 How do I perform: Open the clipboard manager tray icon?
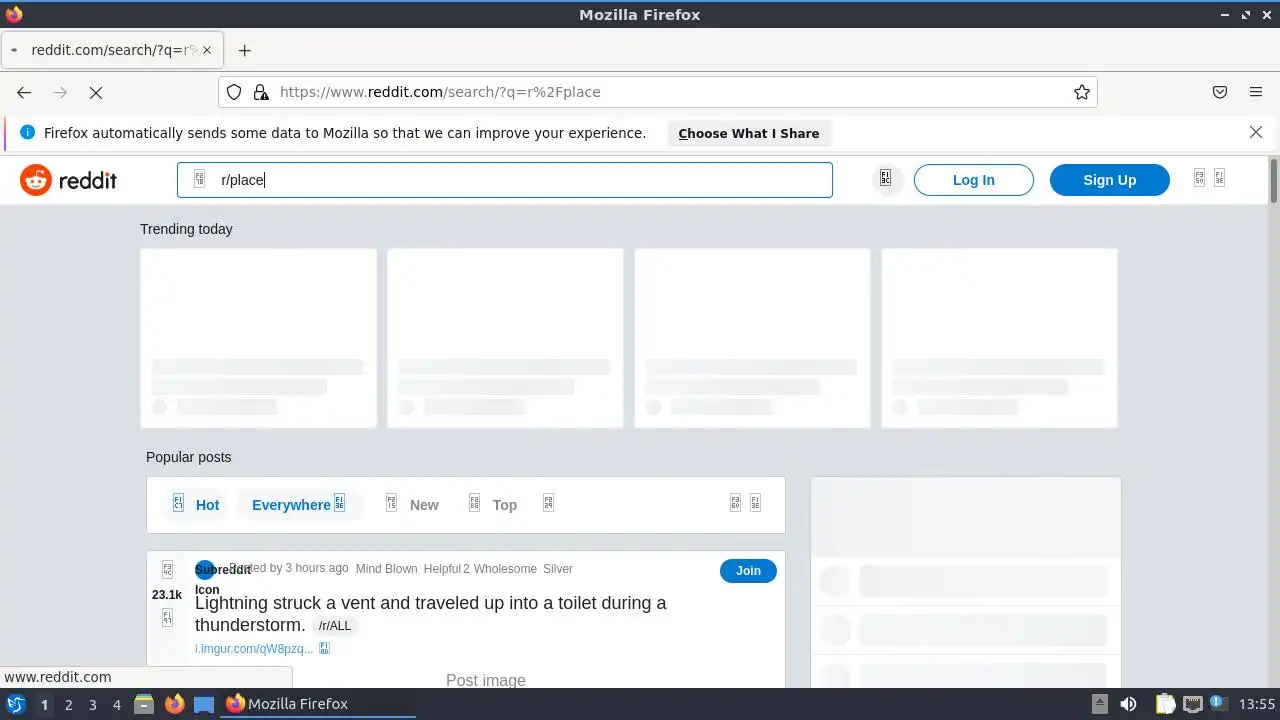pyautogui.click(x=1165, y=704)
